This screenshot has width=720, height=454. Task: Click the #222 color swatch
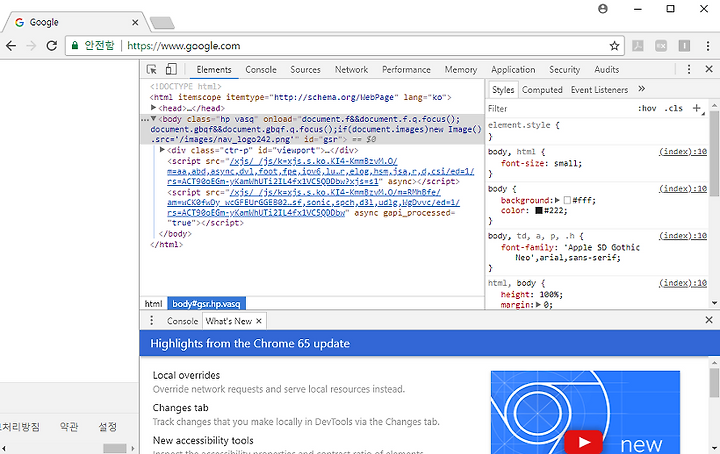click(539, 211)
